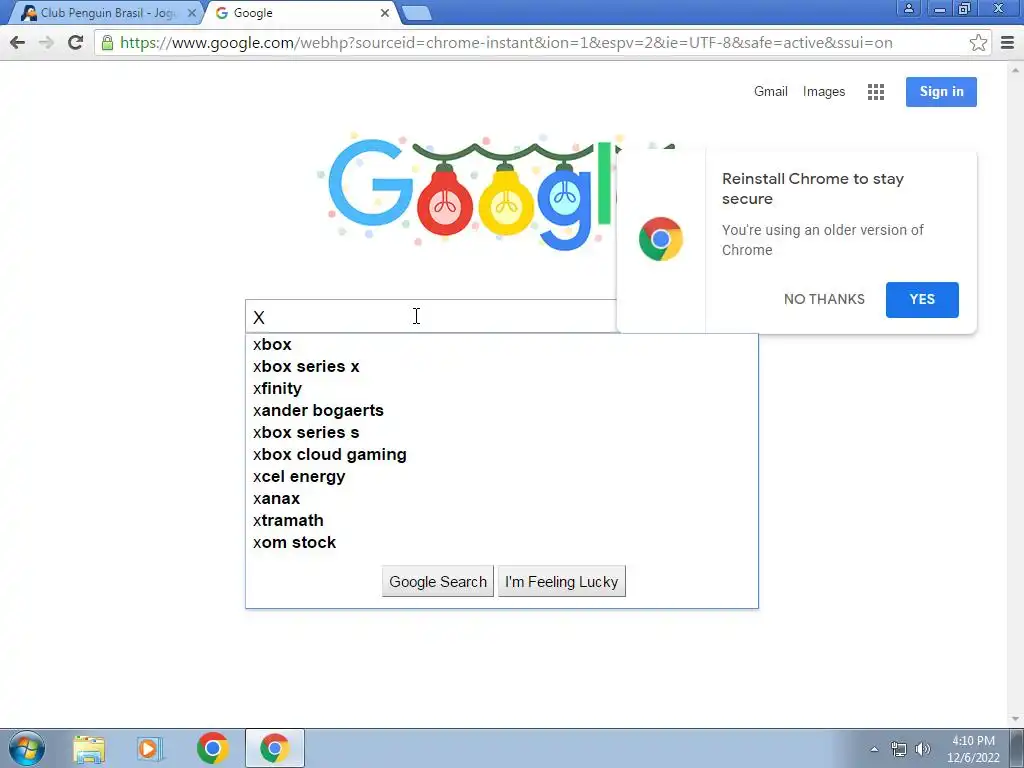Select the 'xbox series s' suggestion

click(502, 432)
